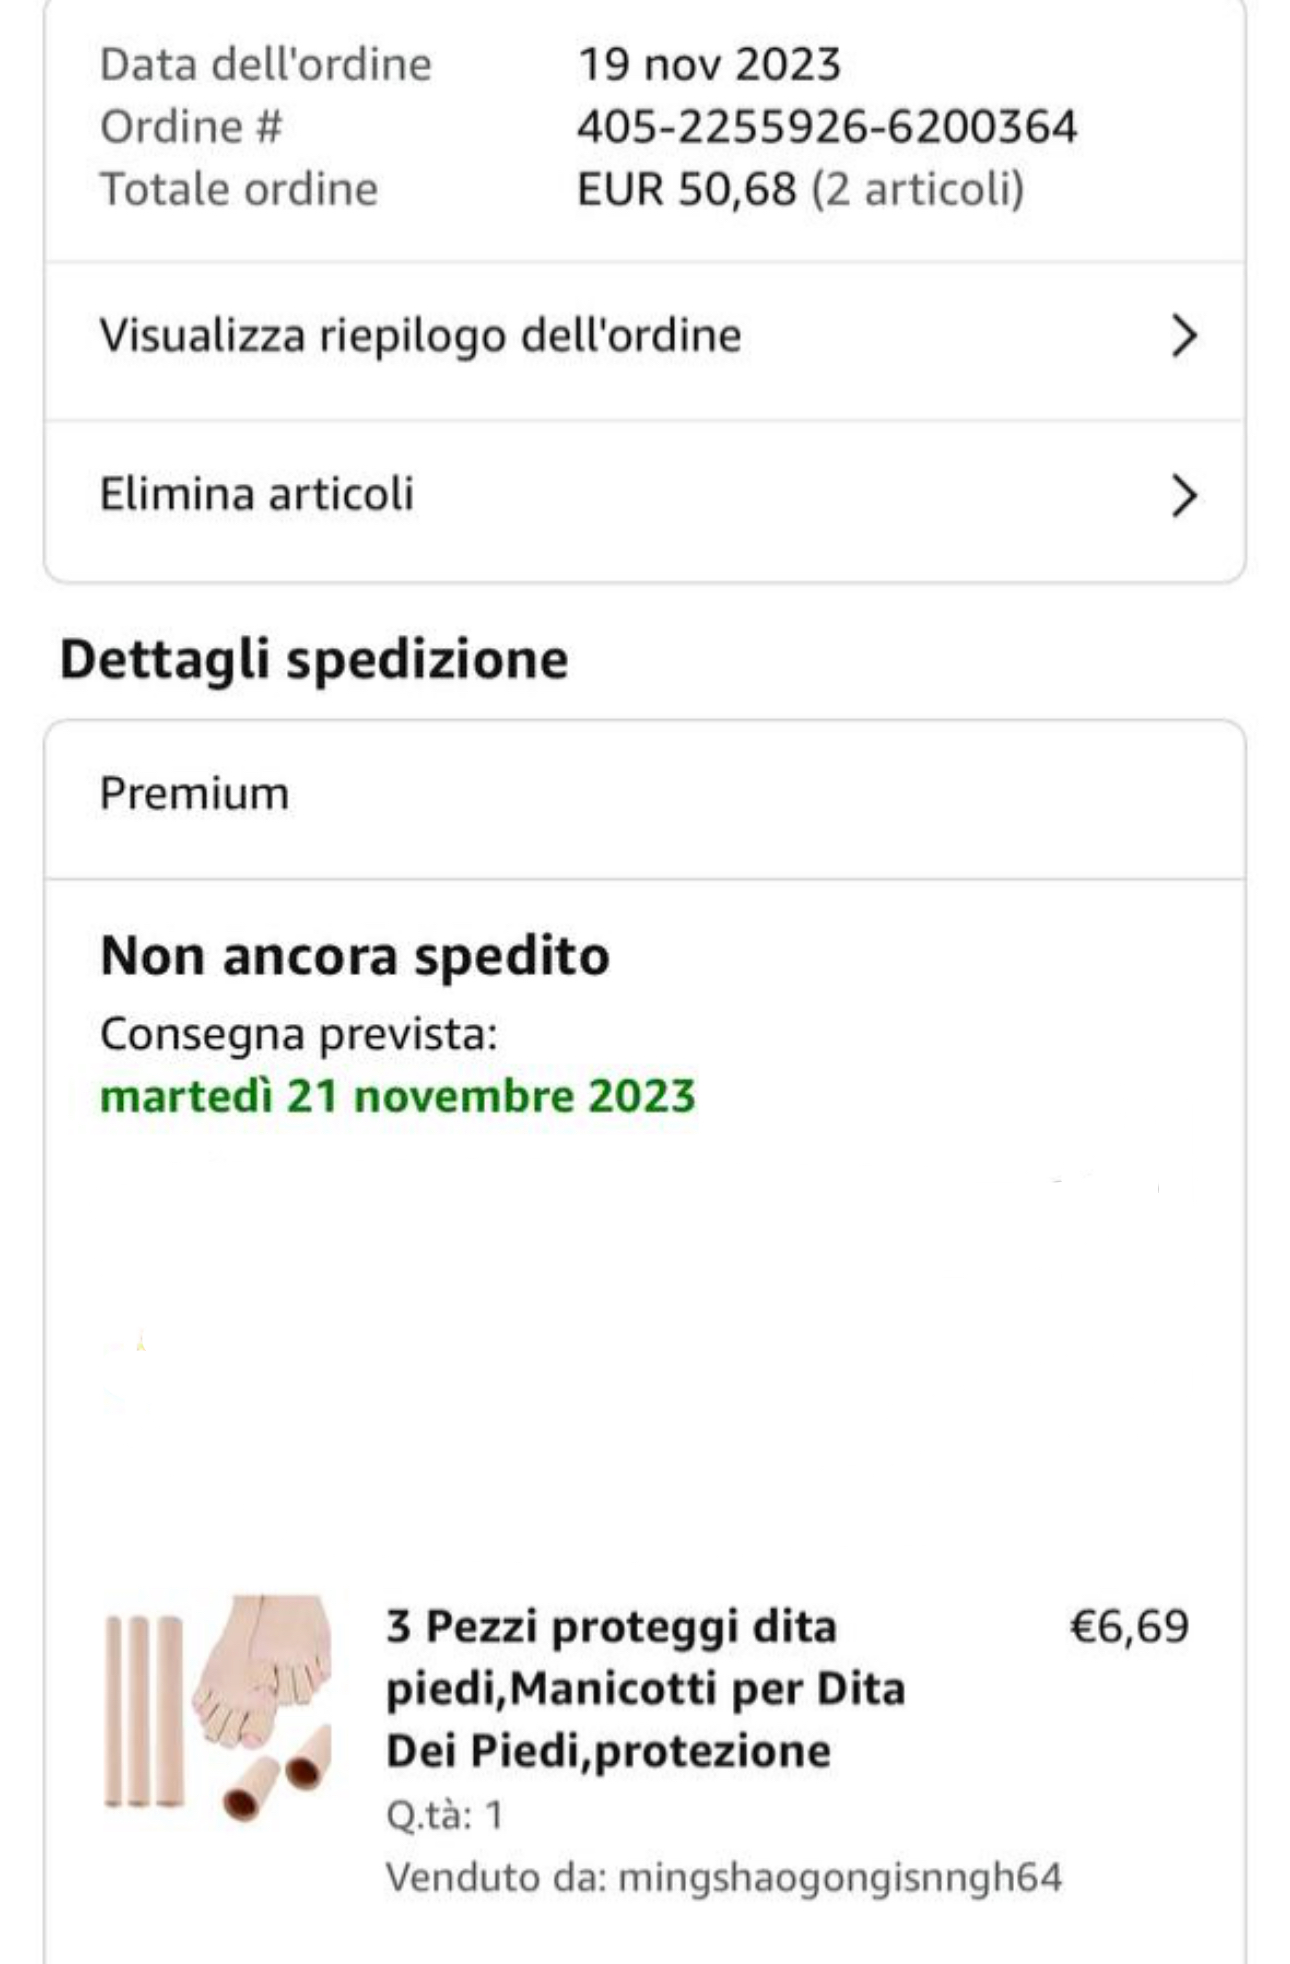The image size is (1290, 1964).
Task: Click the €6,69 item price
Action: (1129, 1627)
